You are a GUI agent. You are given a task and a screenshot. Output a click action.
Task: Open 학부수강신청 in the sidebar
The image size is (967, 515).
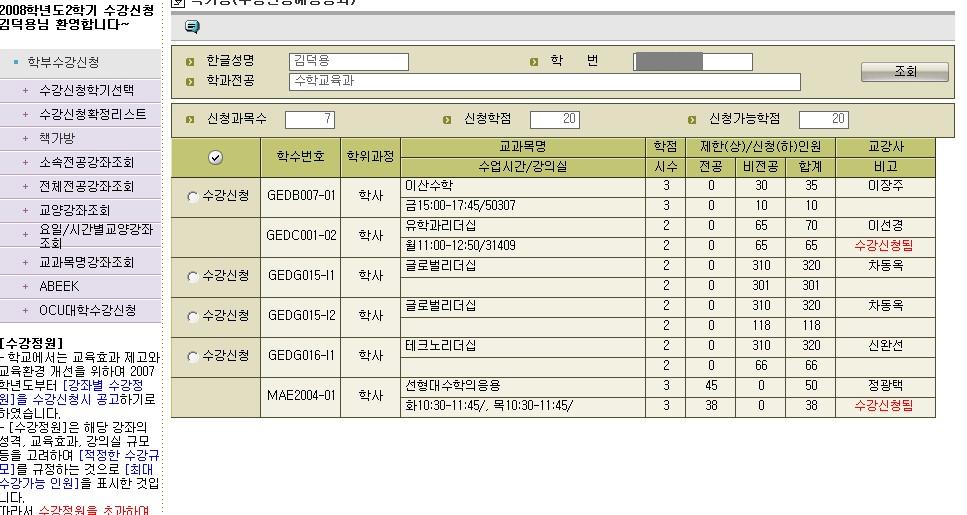coord(63,62)
